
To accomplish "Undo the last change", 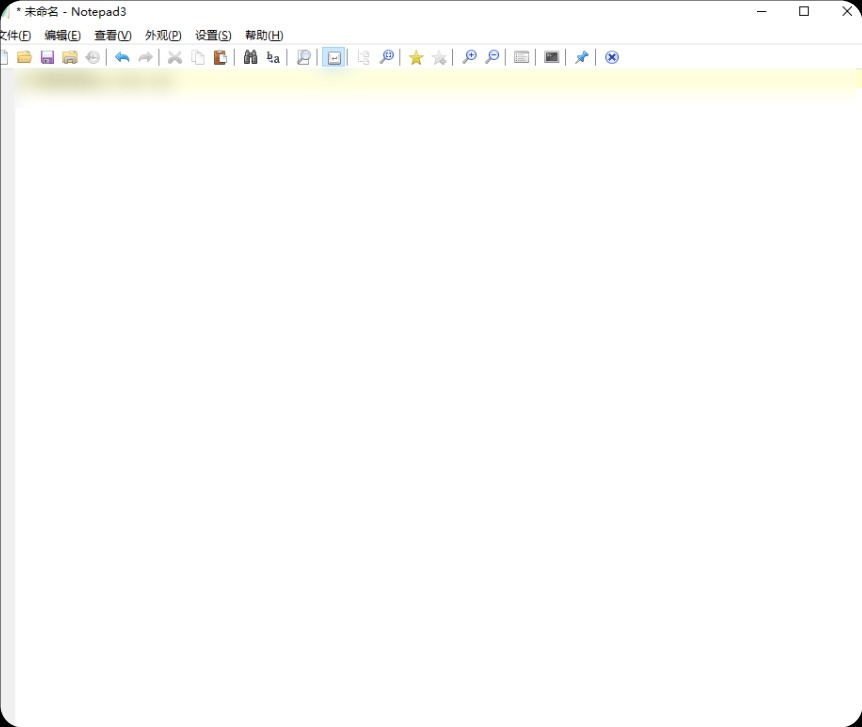I will click(x=122, y=57).
